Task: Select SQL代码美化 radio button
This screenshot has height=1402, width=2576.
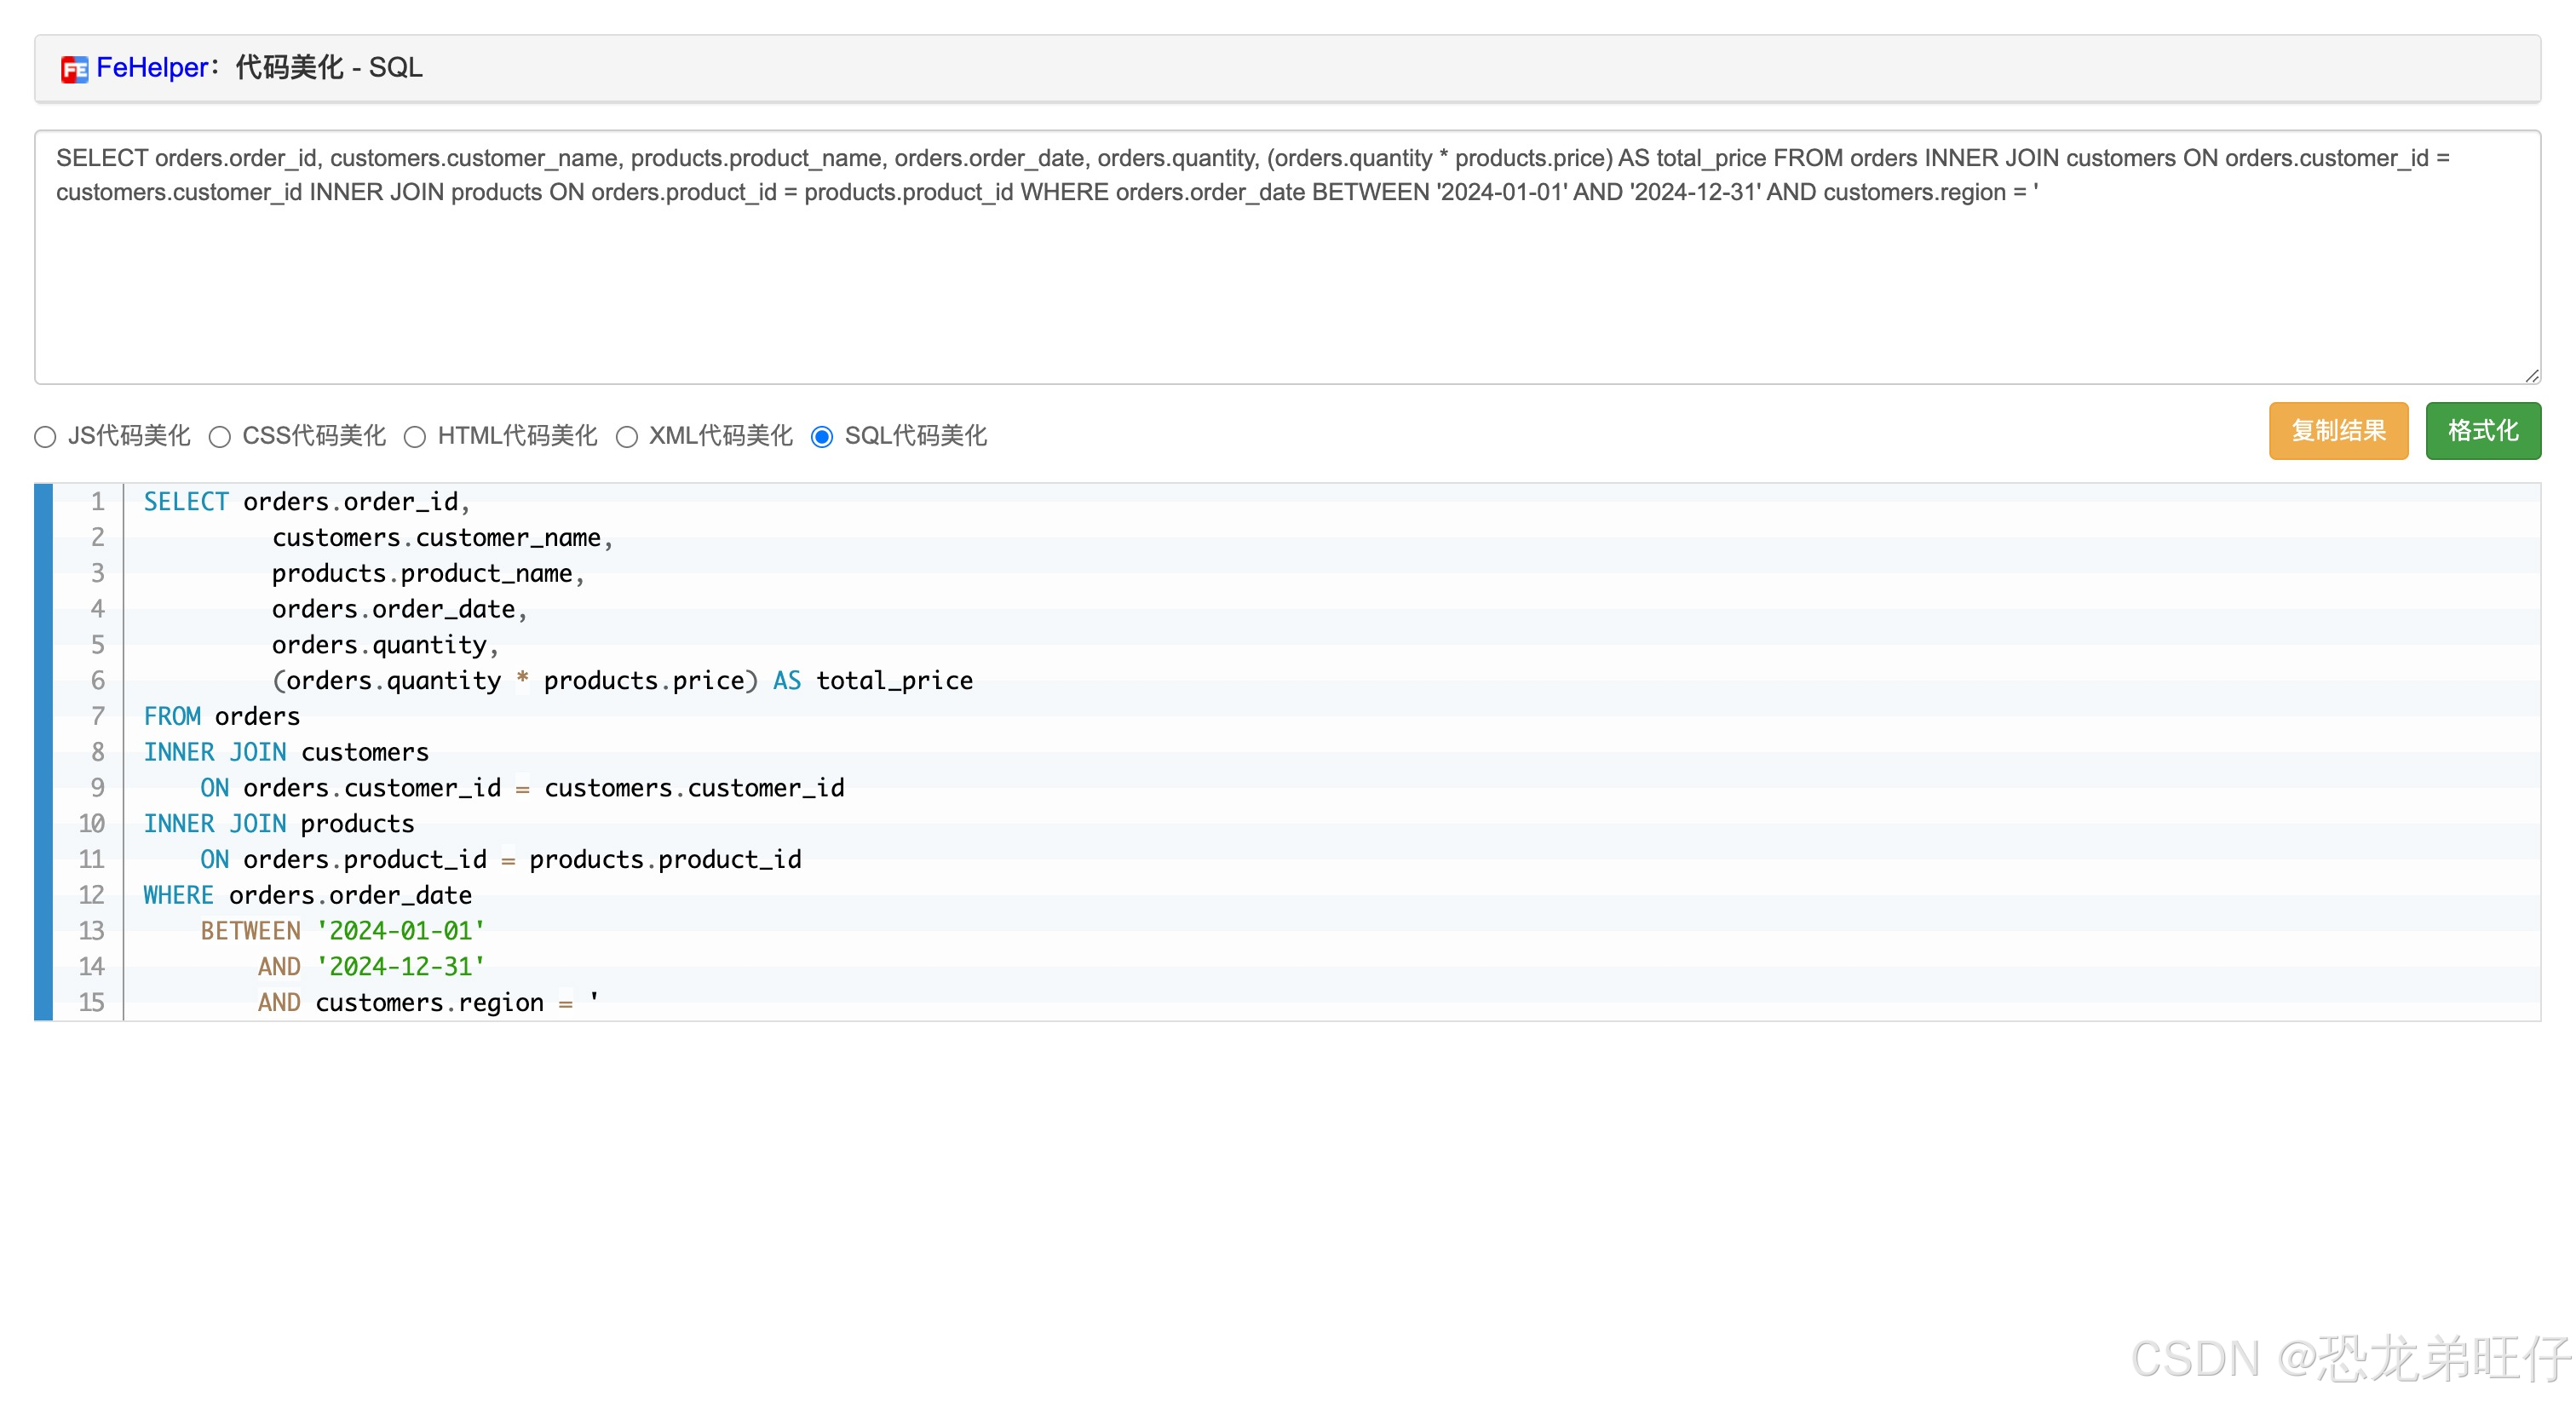Action: [822, 437]
